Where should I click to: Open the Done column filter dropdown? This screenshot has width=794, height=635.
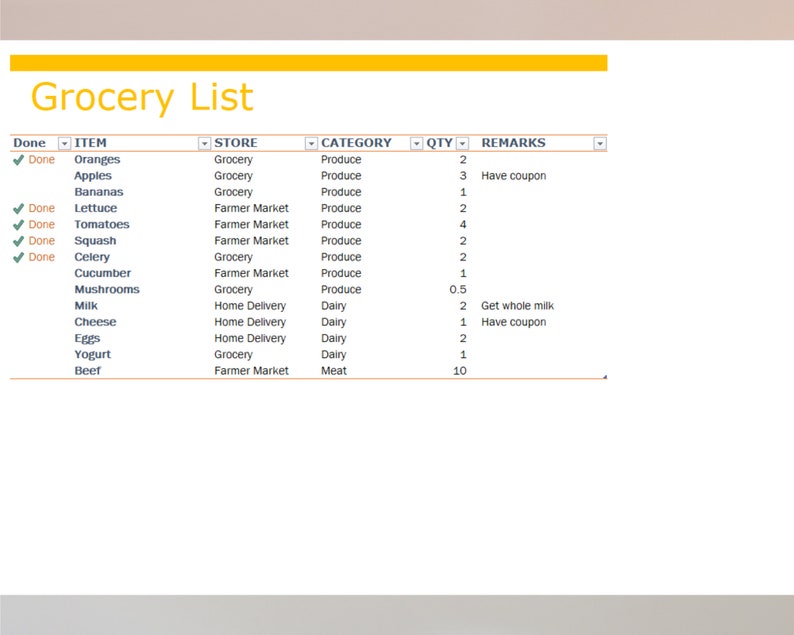(64, 144)
